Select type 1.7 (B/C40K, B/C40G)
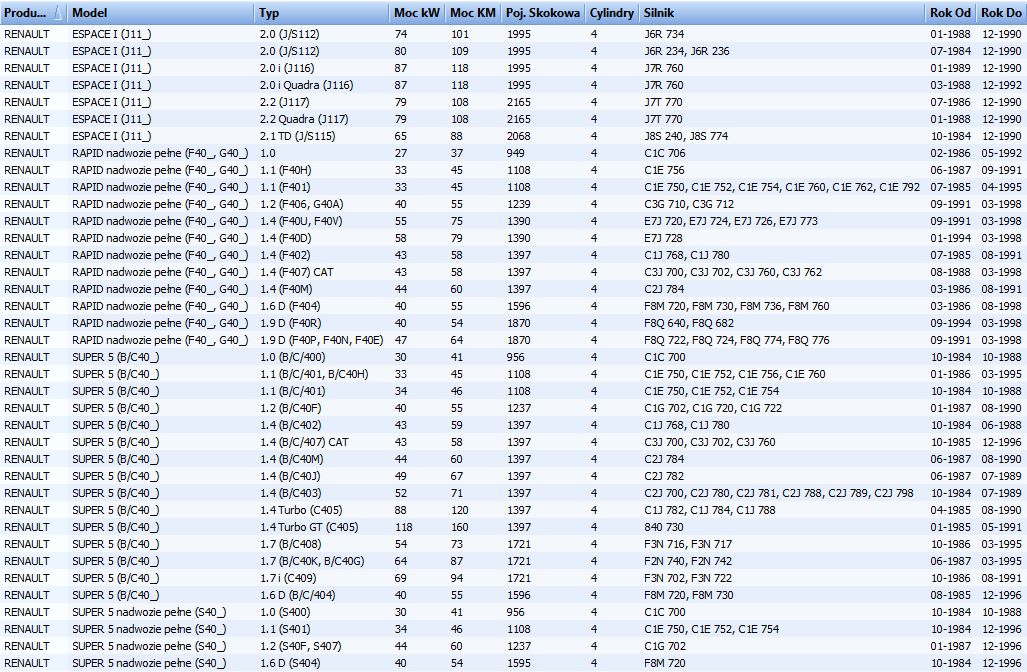The height and width of the screenshot is (672, 1027). point(312,562)
